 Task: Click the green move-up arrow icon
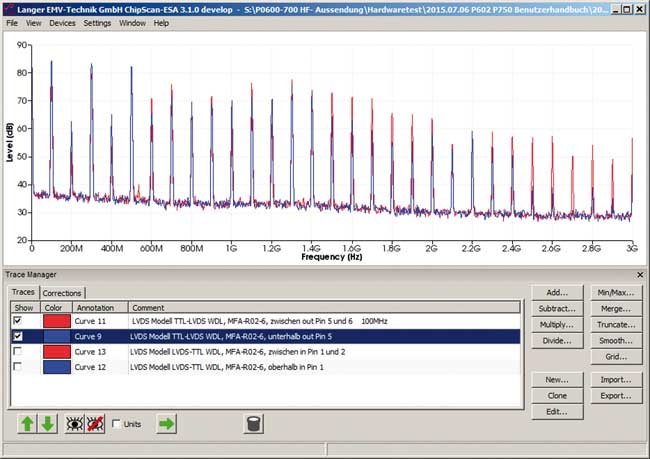coord(27,424)
